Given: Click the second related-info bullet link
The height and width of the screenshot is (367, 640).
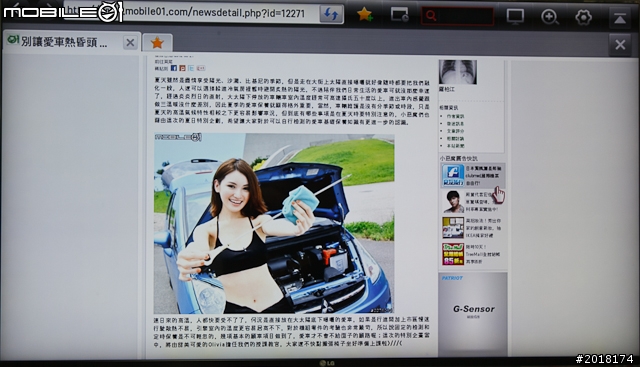Looking at the screenshot, I should [455, 124].
